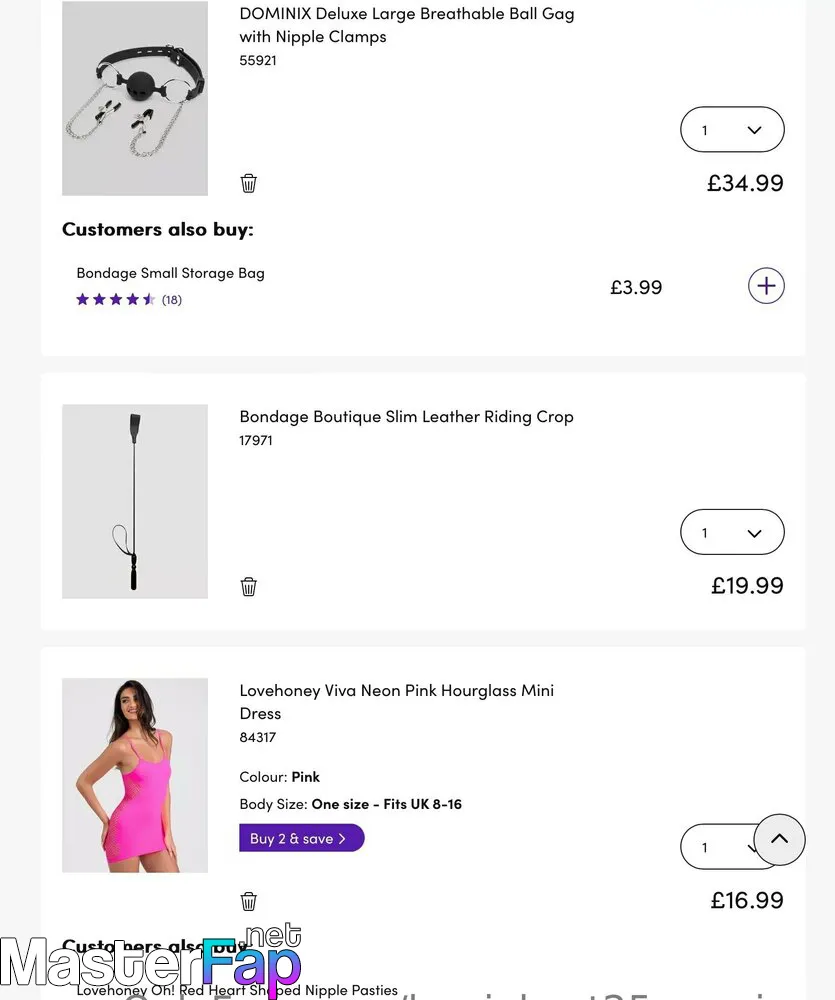Image resolution: width=835 pixels, height=1000 pixels.
Task: Open DOMINIX Deluxe Ball Gag product title
Action: coord(406,25)
